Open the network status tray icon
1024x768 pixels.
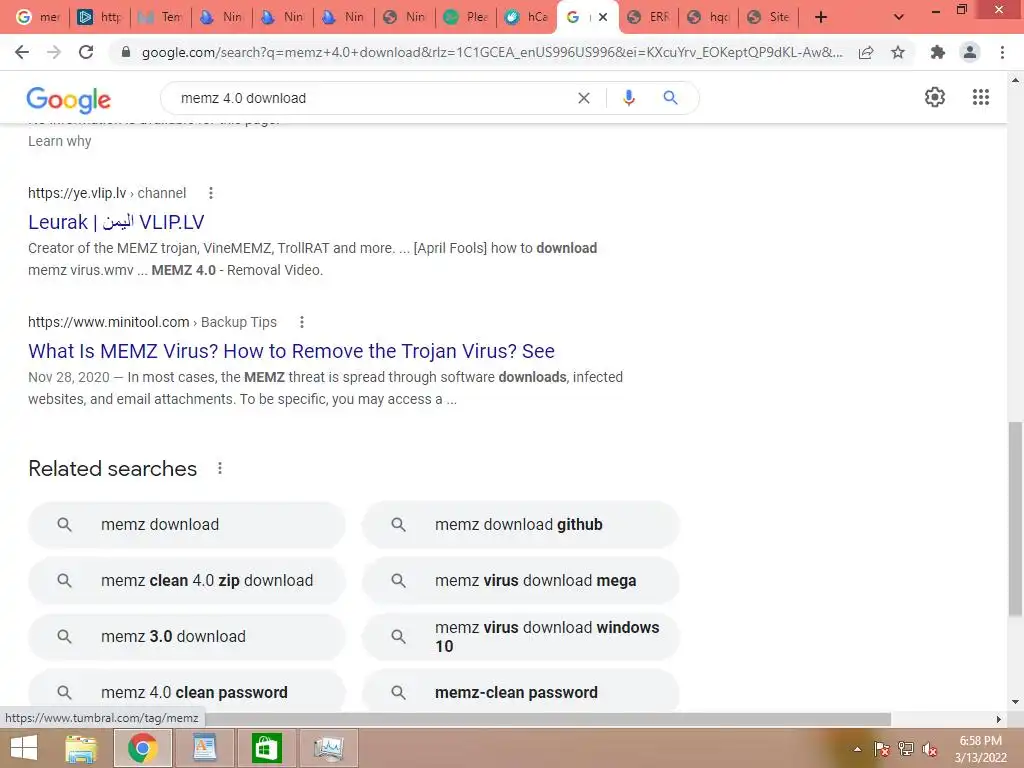click(906, 749)
